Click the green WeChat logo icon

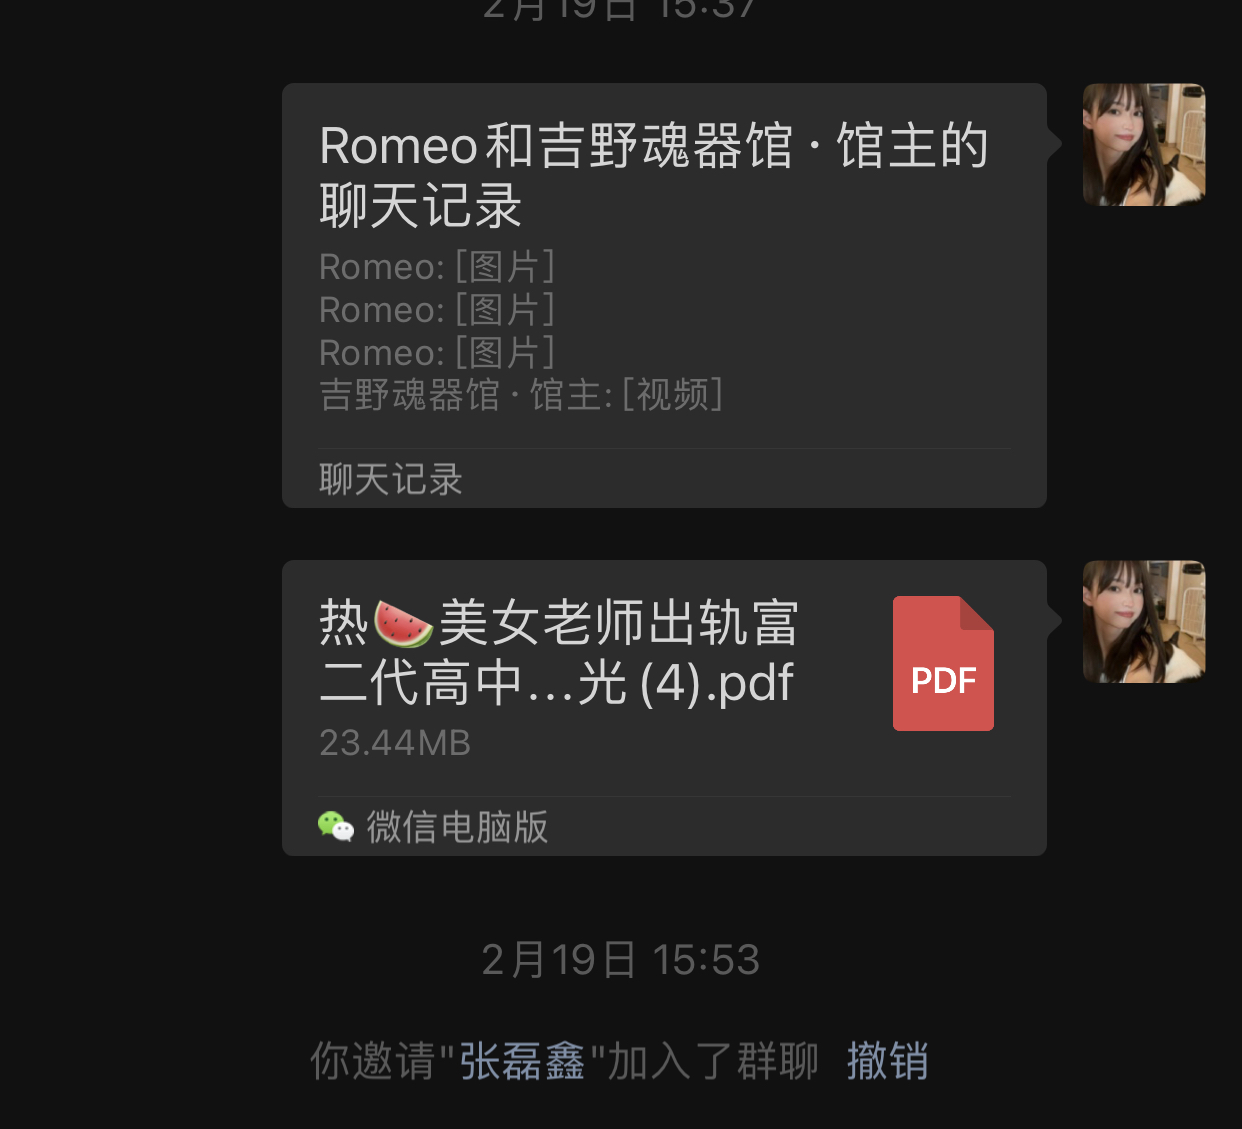coord(336,826)
